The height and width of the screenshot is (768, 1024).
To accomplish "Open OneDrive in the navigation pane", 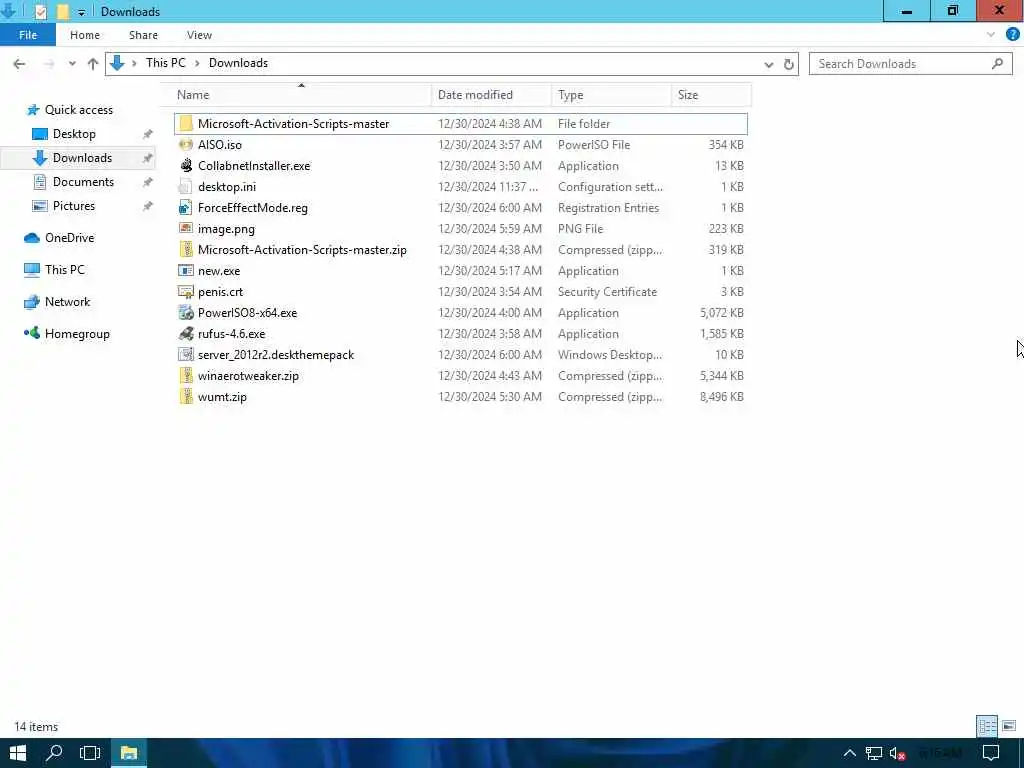I will [x=69, y=238].
